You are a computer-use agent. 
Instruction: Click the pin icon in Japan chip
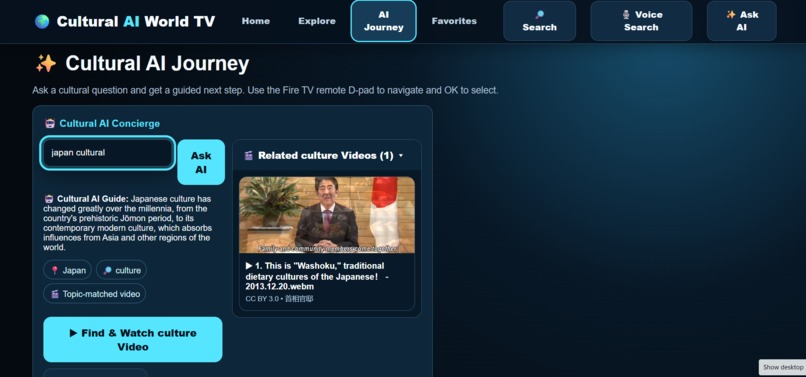point(55,270)
